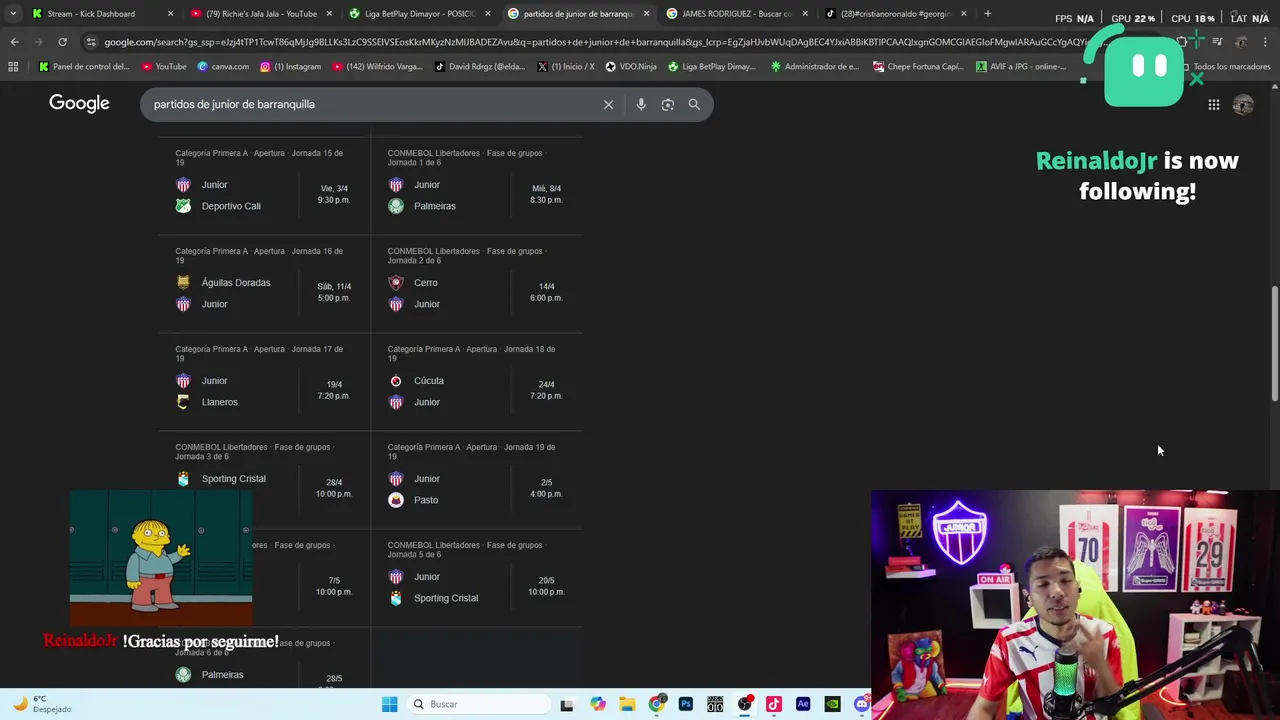Click the page vertical scrollbar thumb

click(x=1274, y=343)
